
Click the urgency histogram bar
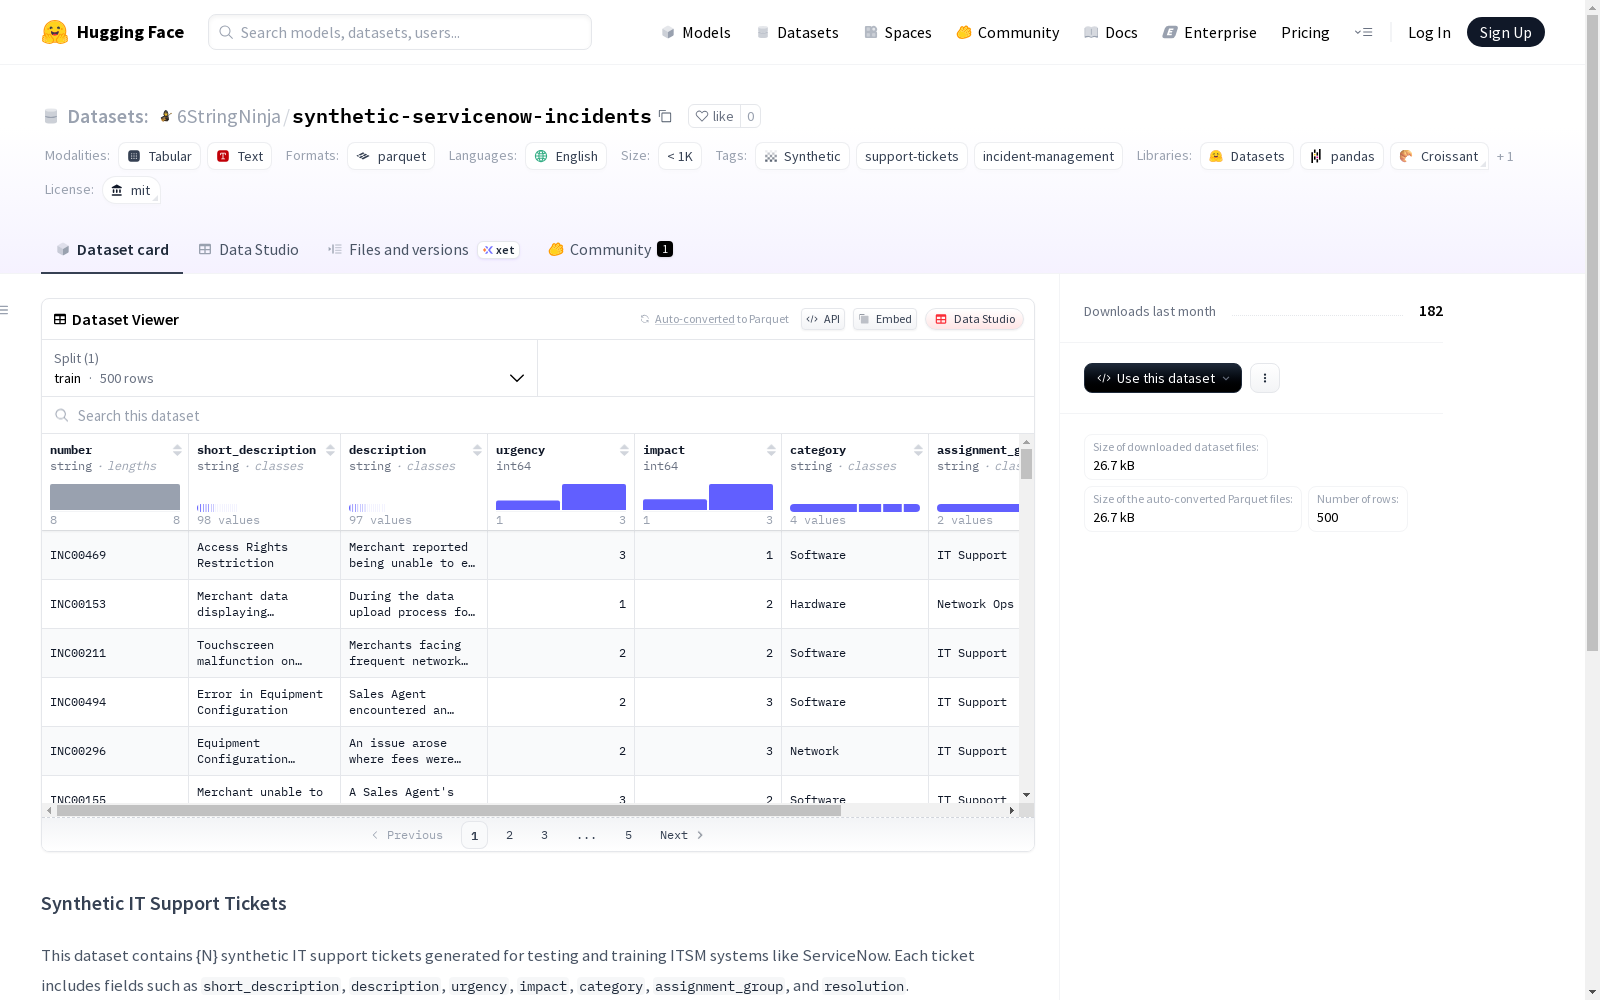[x=561, y=497]
